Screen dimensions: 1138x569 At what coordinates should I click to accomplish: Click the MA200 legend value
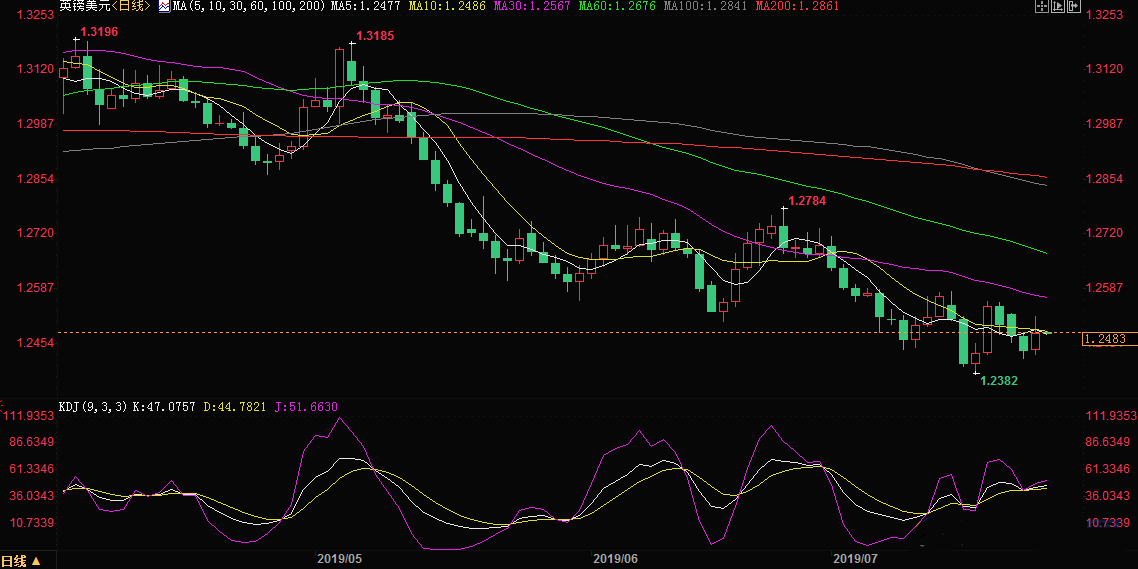[x=797, y=6]
